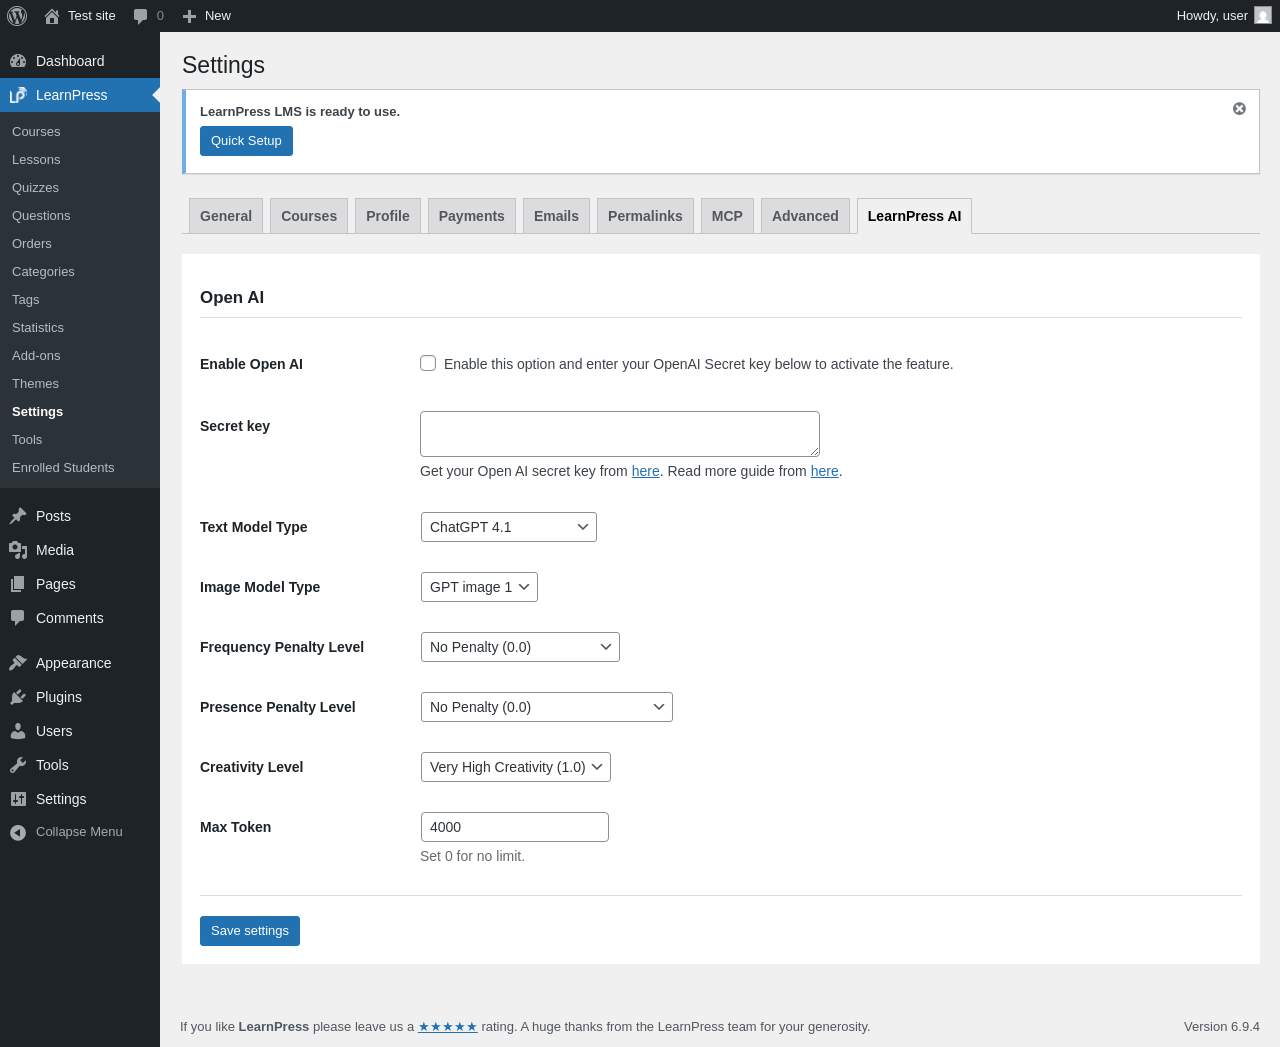
Task: Open the Creativity Level dropdown
Action: (x=516, y=767)
